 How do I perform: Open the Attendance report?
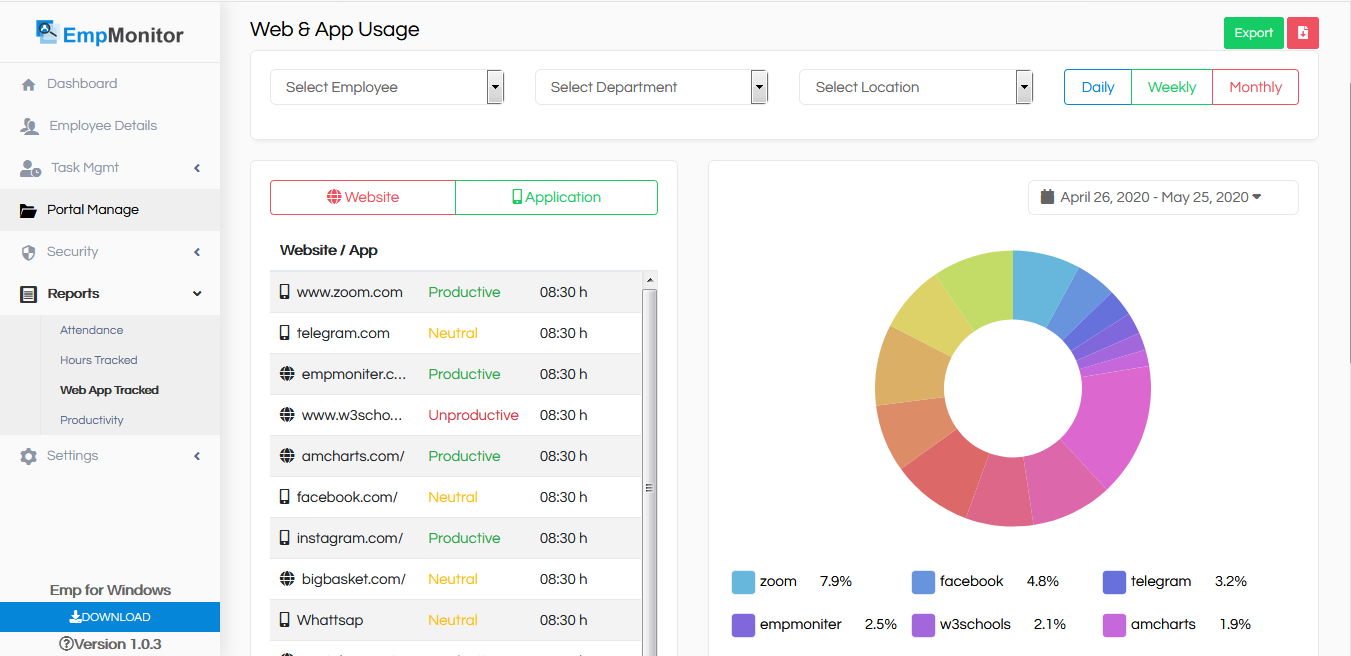coord(91,330)
